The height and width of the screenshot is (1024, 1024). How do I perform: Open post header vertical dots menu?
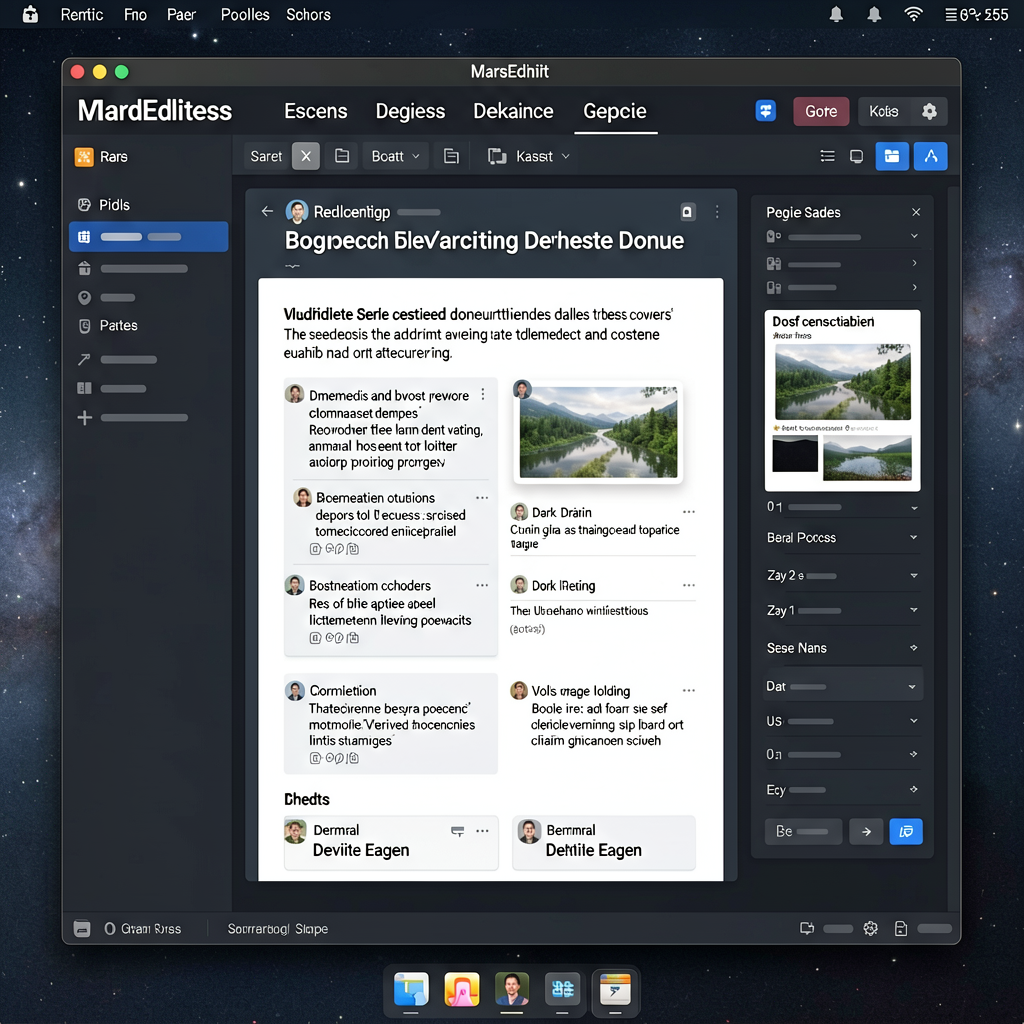[x=717, y=212]
